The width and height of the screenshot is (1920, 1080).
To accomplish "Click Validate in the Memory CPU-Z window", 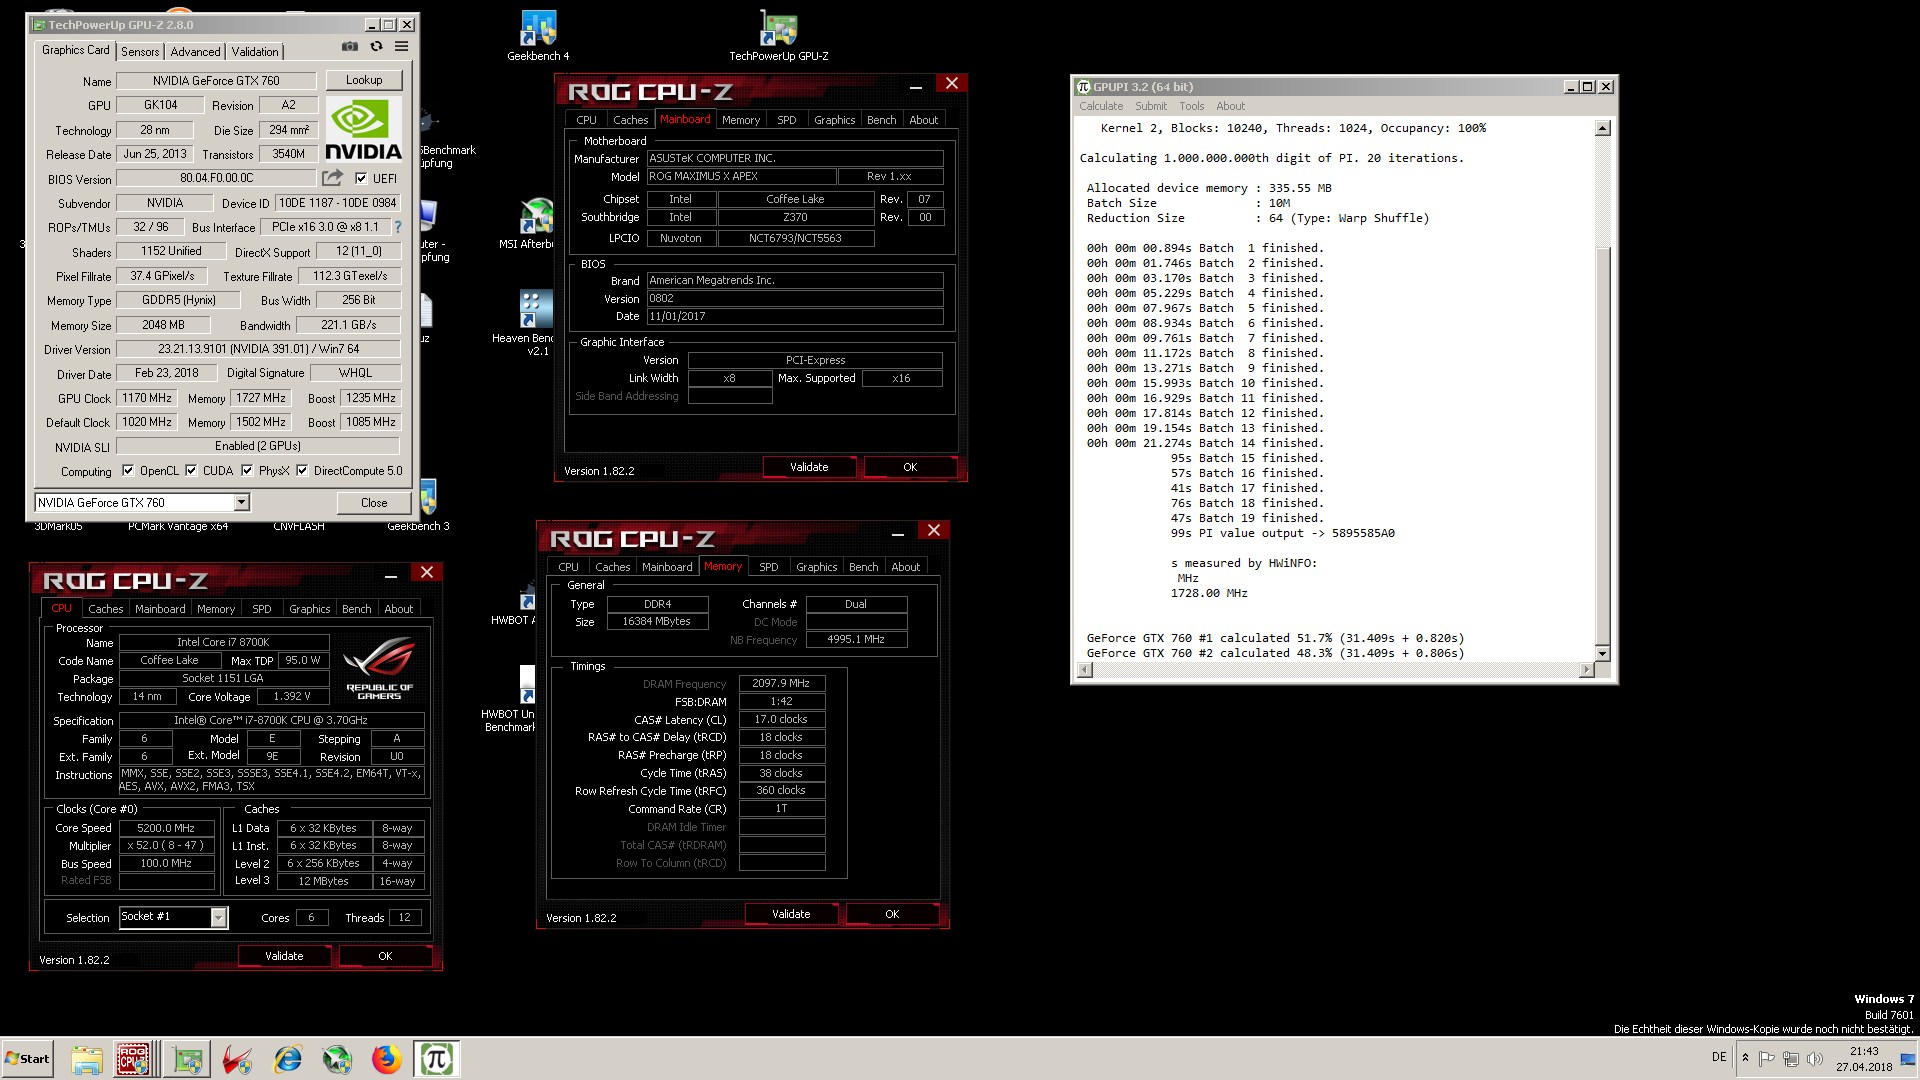I will pos(791,914).
